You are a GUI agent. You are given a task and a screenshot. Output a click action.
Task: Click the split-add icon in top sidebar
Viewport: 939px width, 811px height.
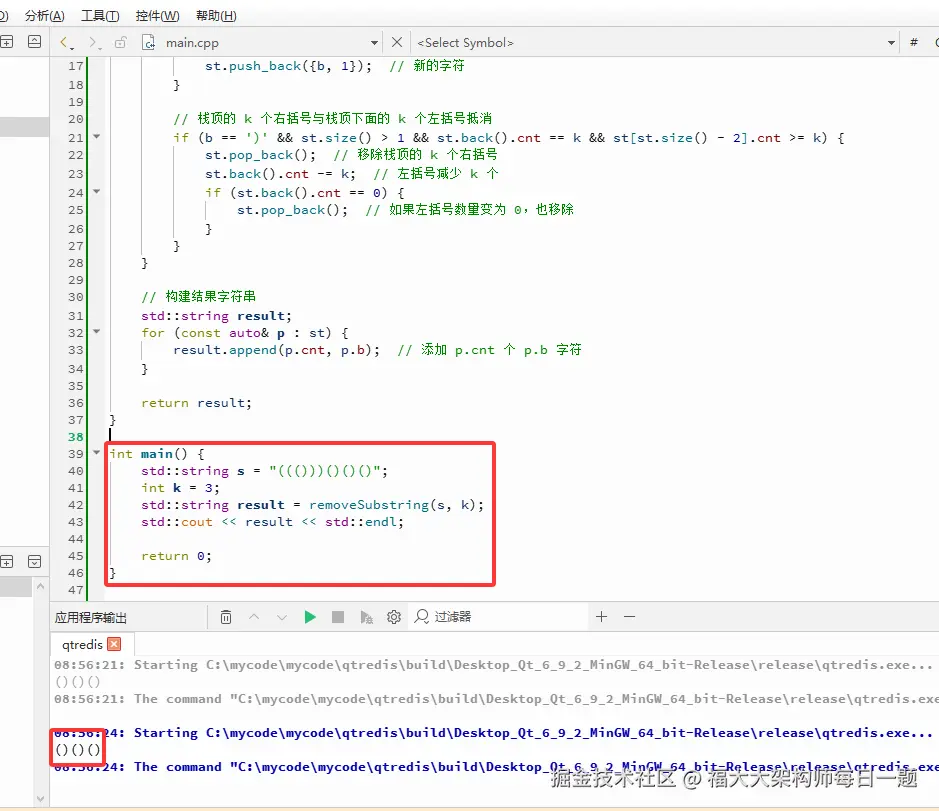click(x=7, y=41)
